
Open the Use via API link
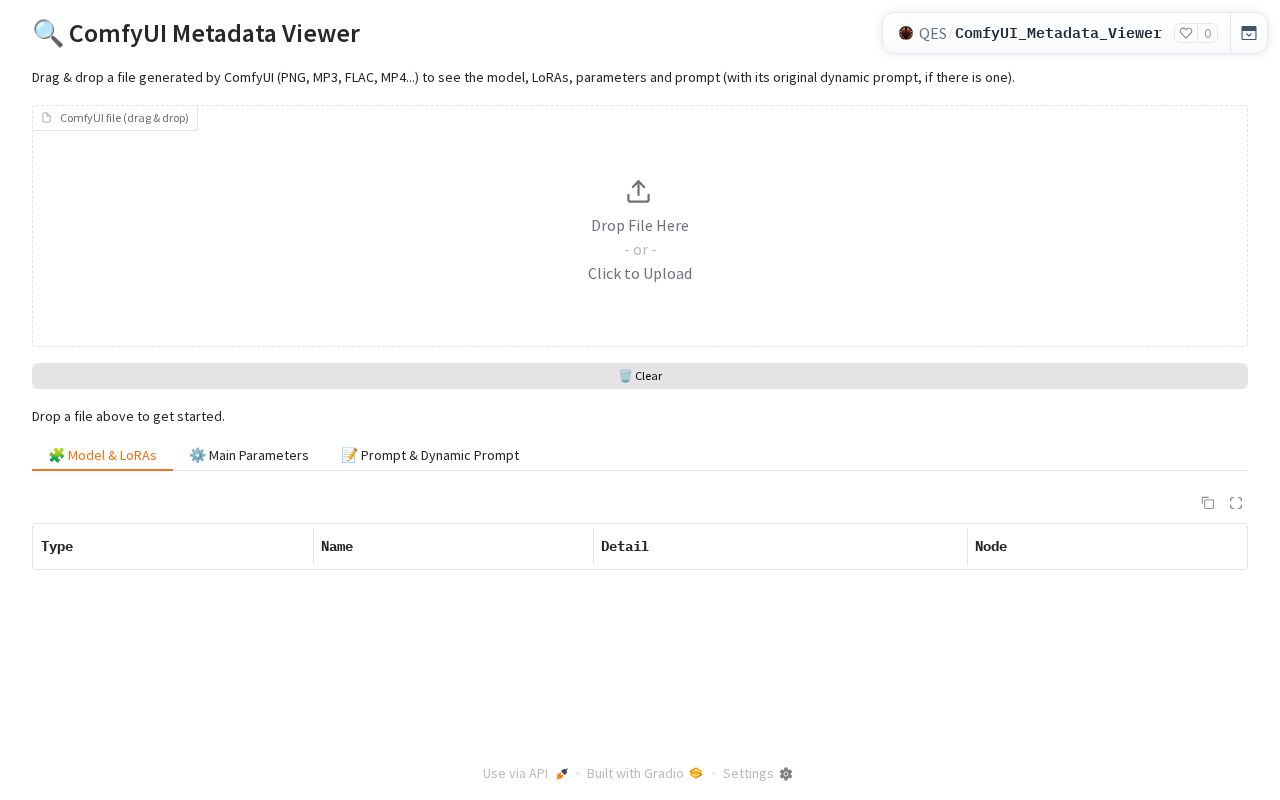526,774
